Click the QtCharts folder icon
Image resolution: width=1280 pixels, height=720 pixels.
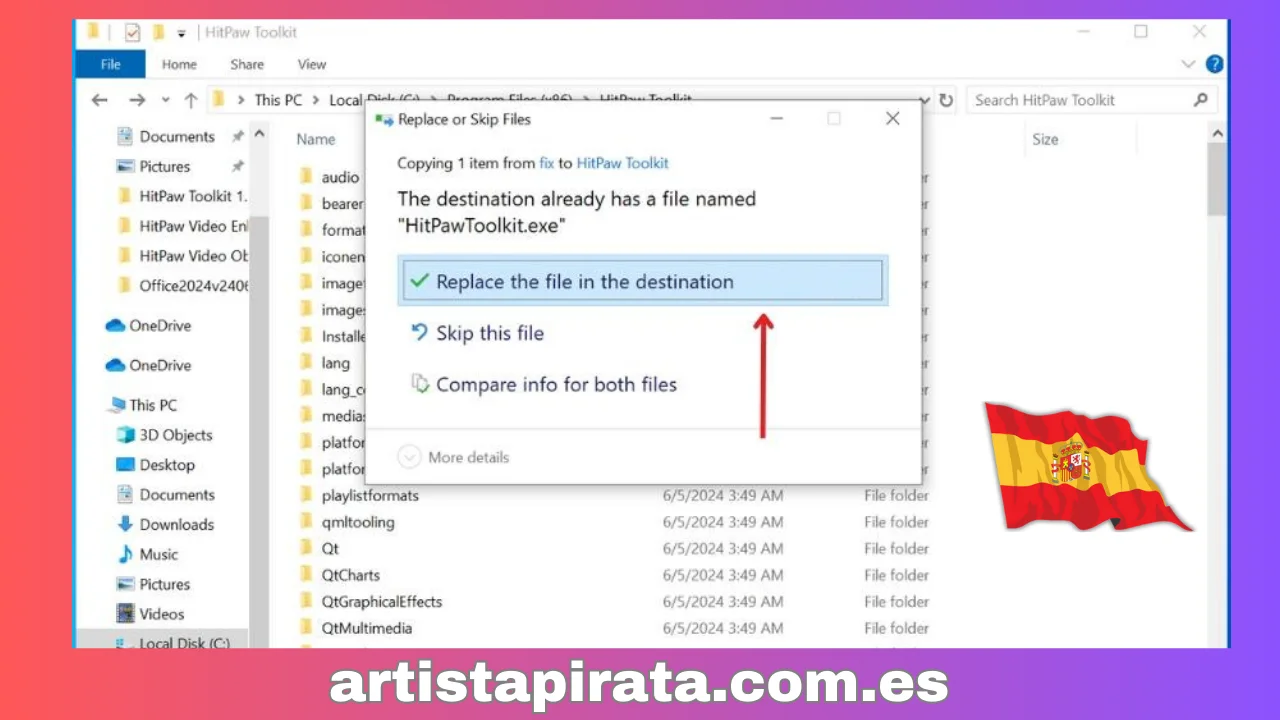click(306, 575)
